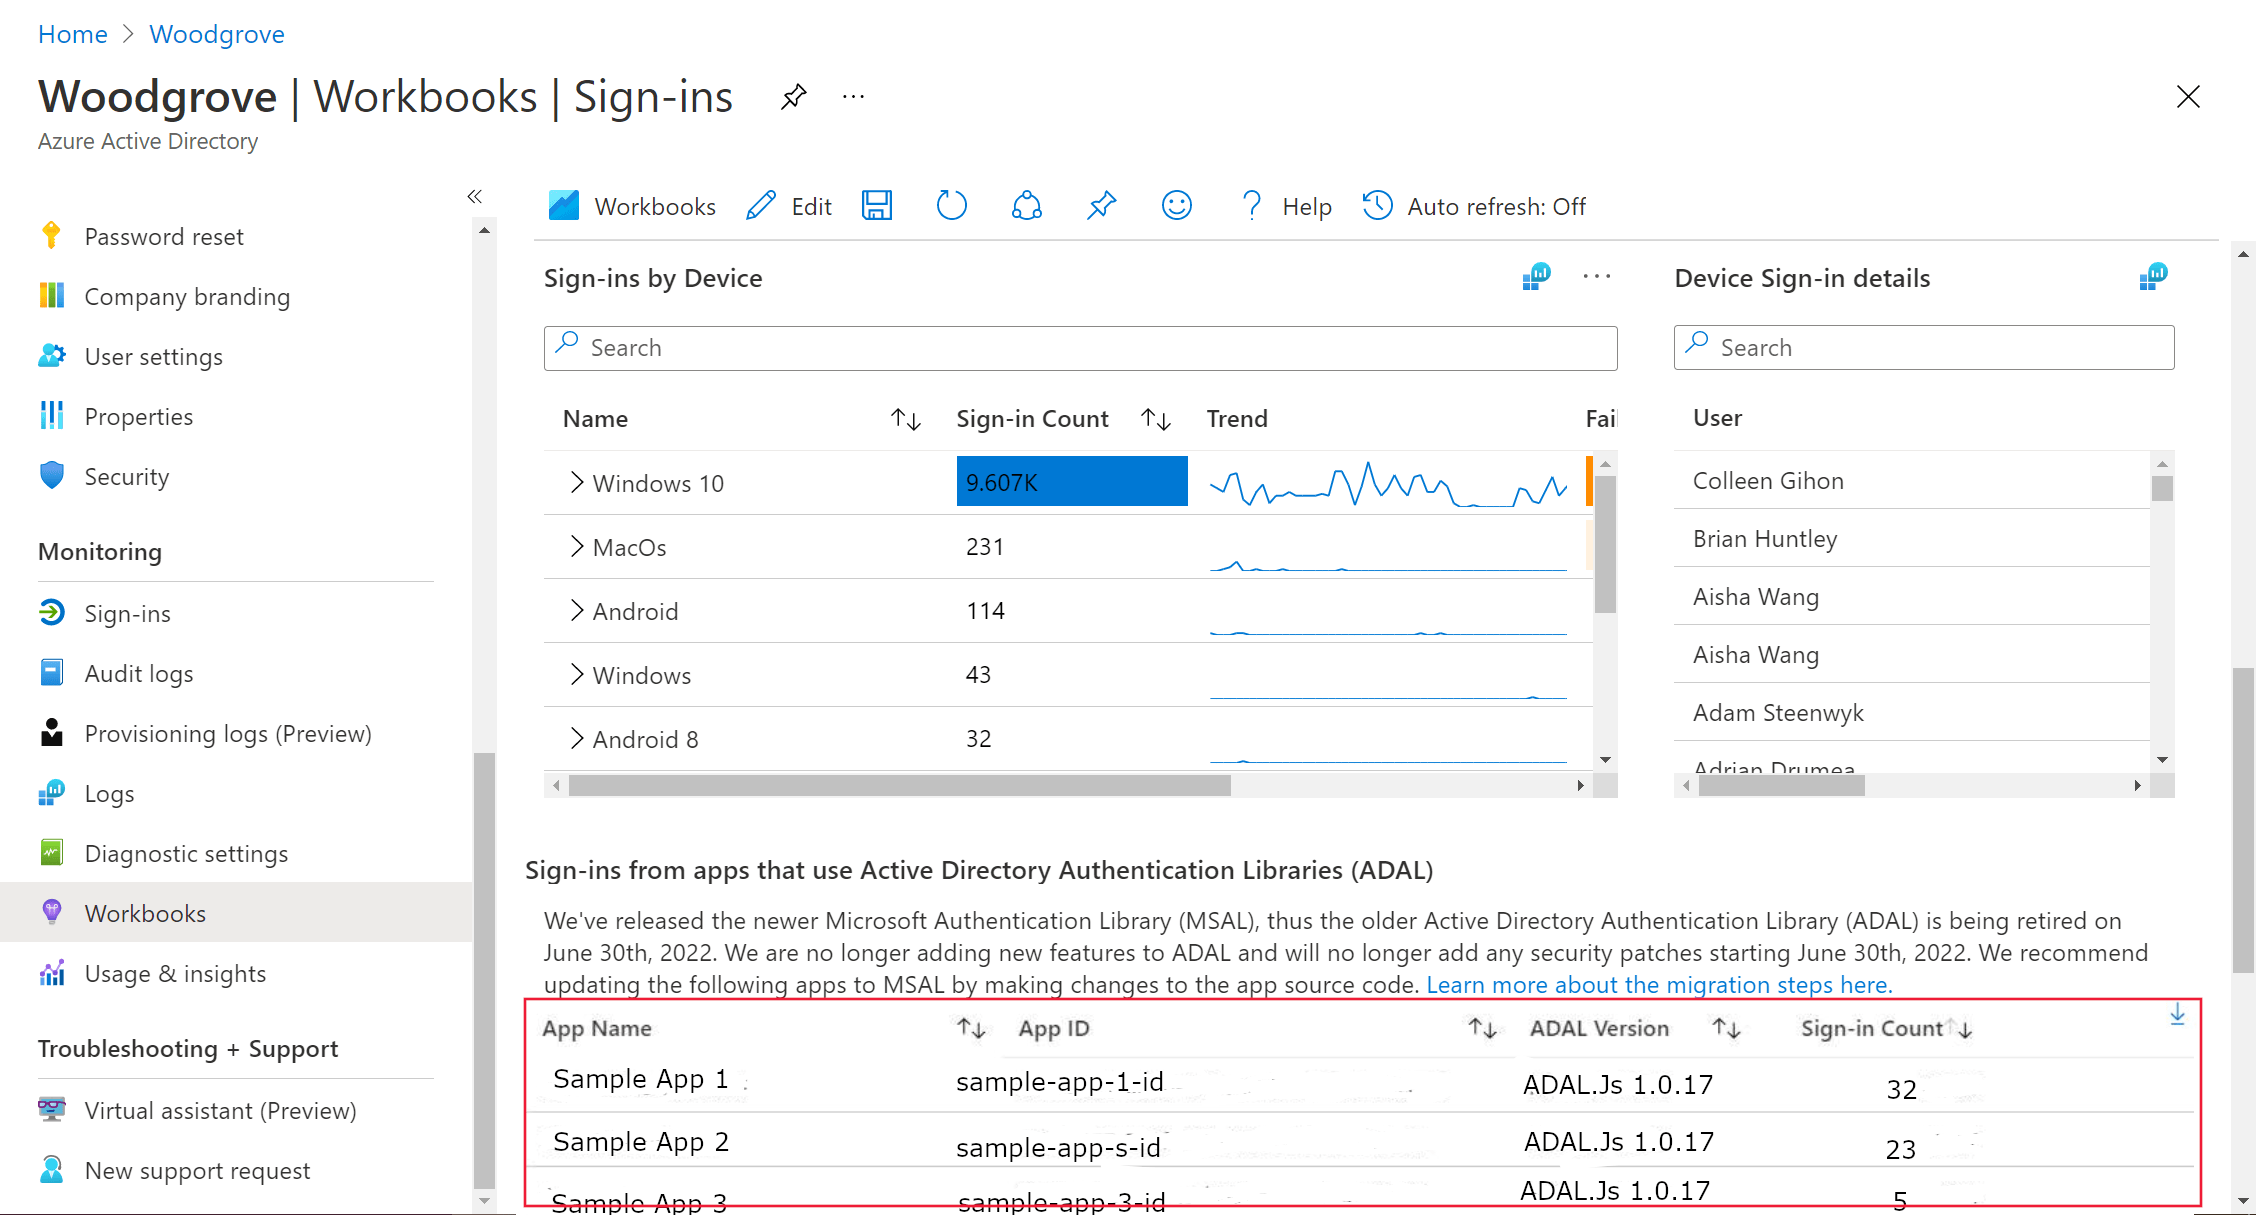Open Audit logs from the Monitoring section
The image size is (2256, 1215).
[139, 673]
